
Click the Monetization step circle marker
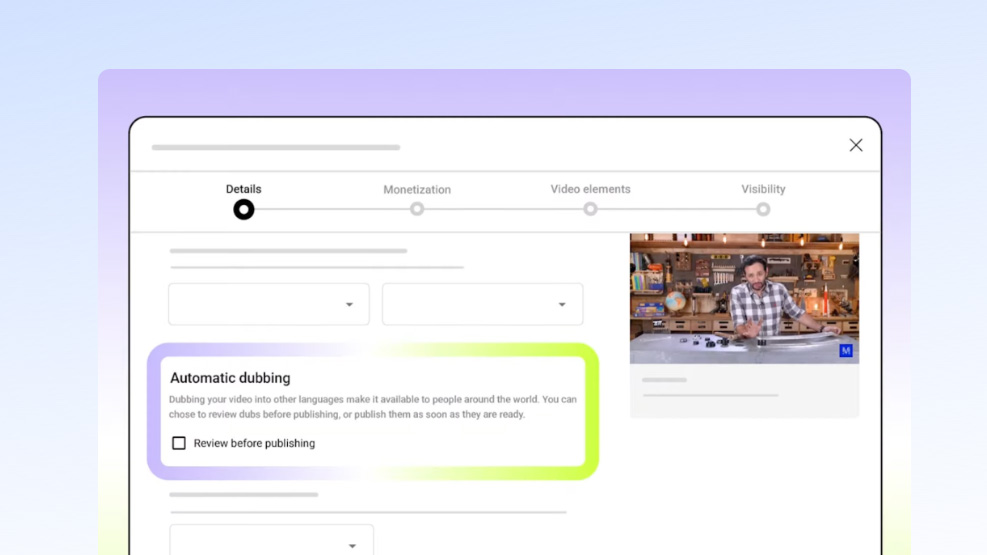[417, 209]
